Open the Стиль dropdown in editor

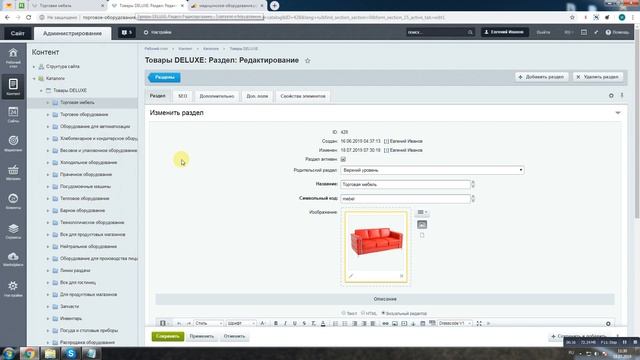coord(208,323)
